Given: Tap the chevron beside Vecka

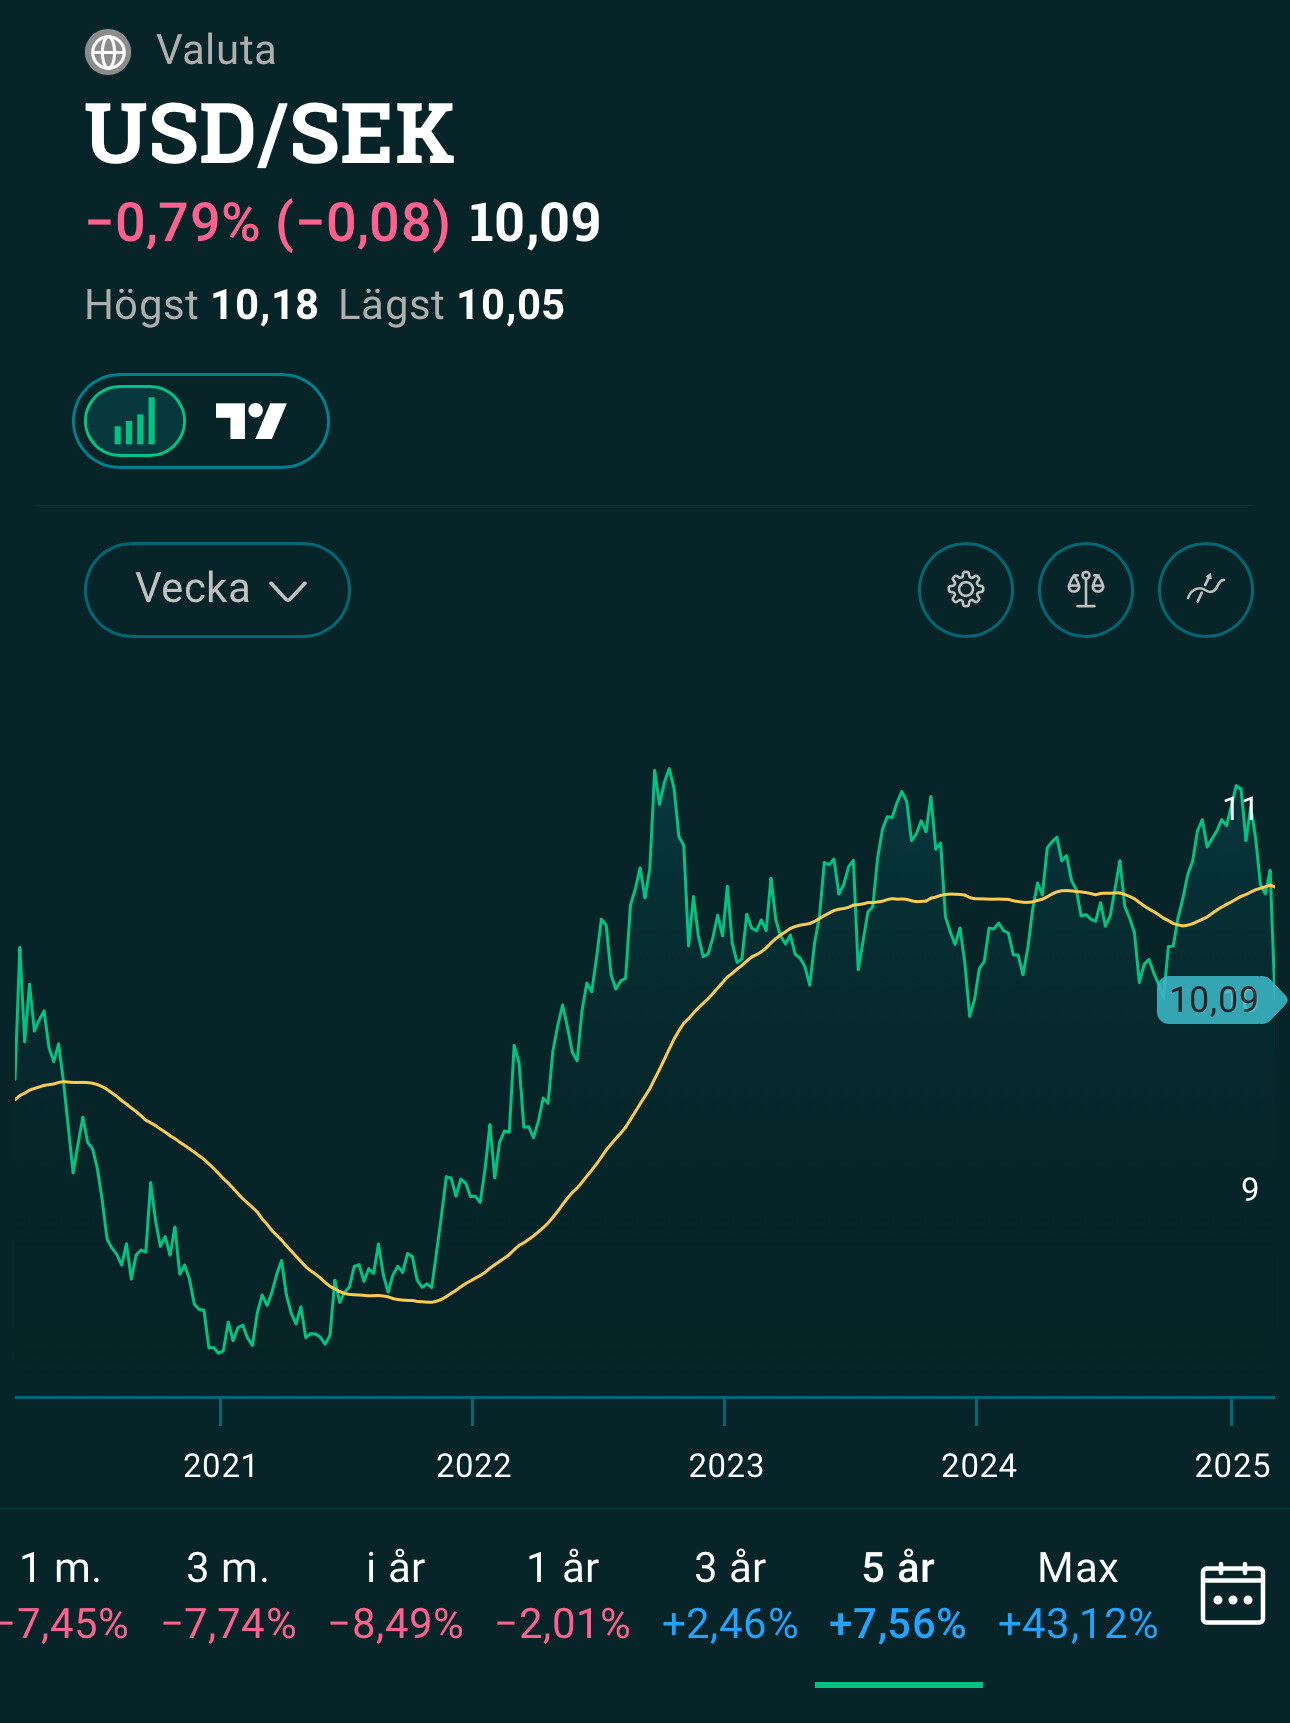Looking at the screenshot, I should click(288, 591).
